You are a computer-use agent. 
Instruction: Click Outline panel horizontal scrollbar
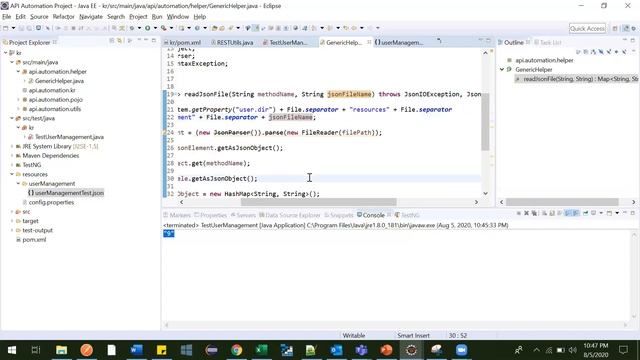(562, 202)
